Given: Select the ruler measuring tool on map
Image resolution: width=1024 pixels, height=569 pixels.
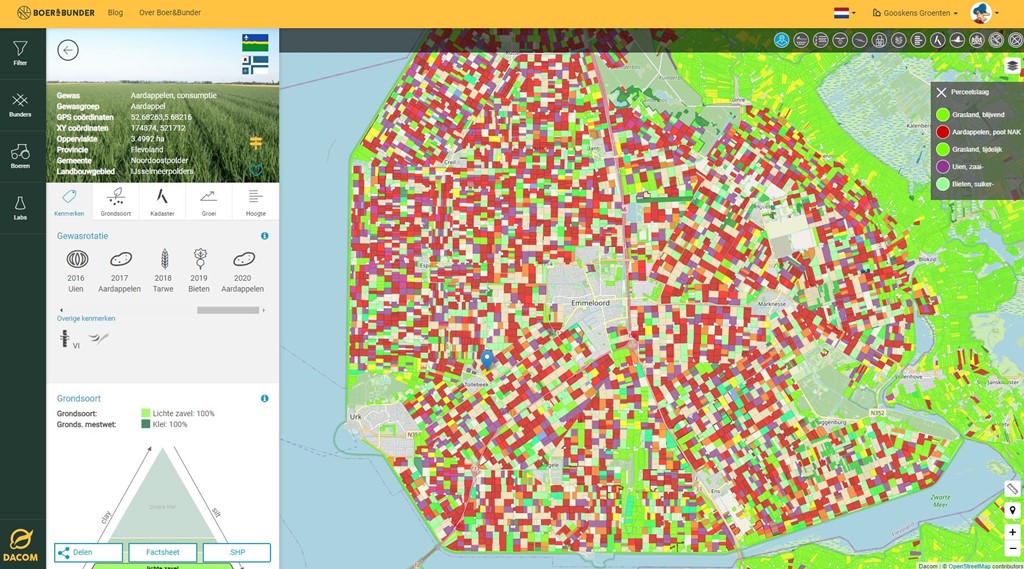Looking at the screenshot, I should [1012, 489].
